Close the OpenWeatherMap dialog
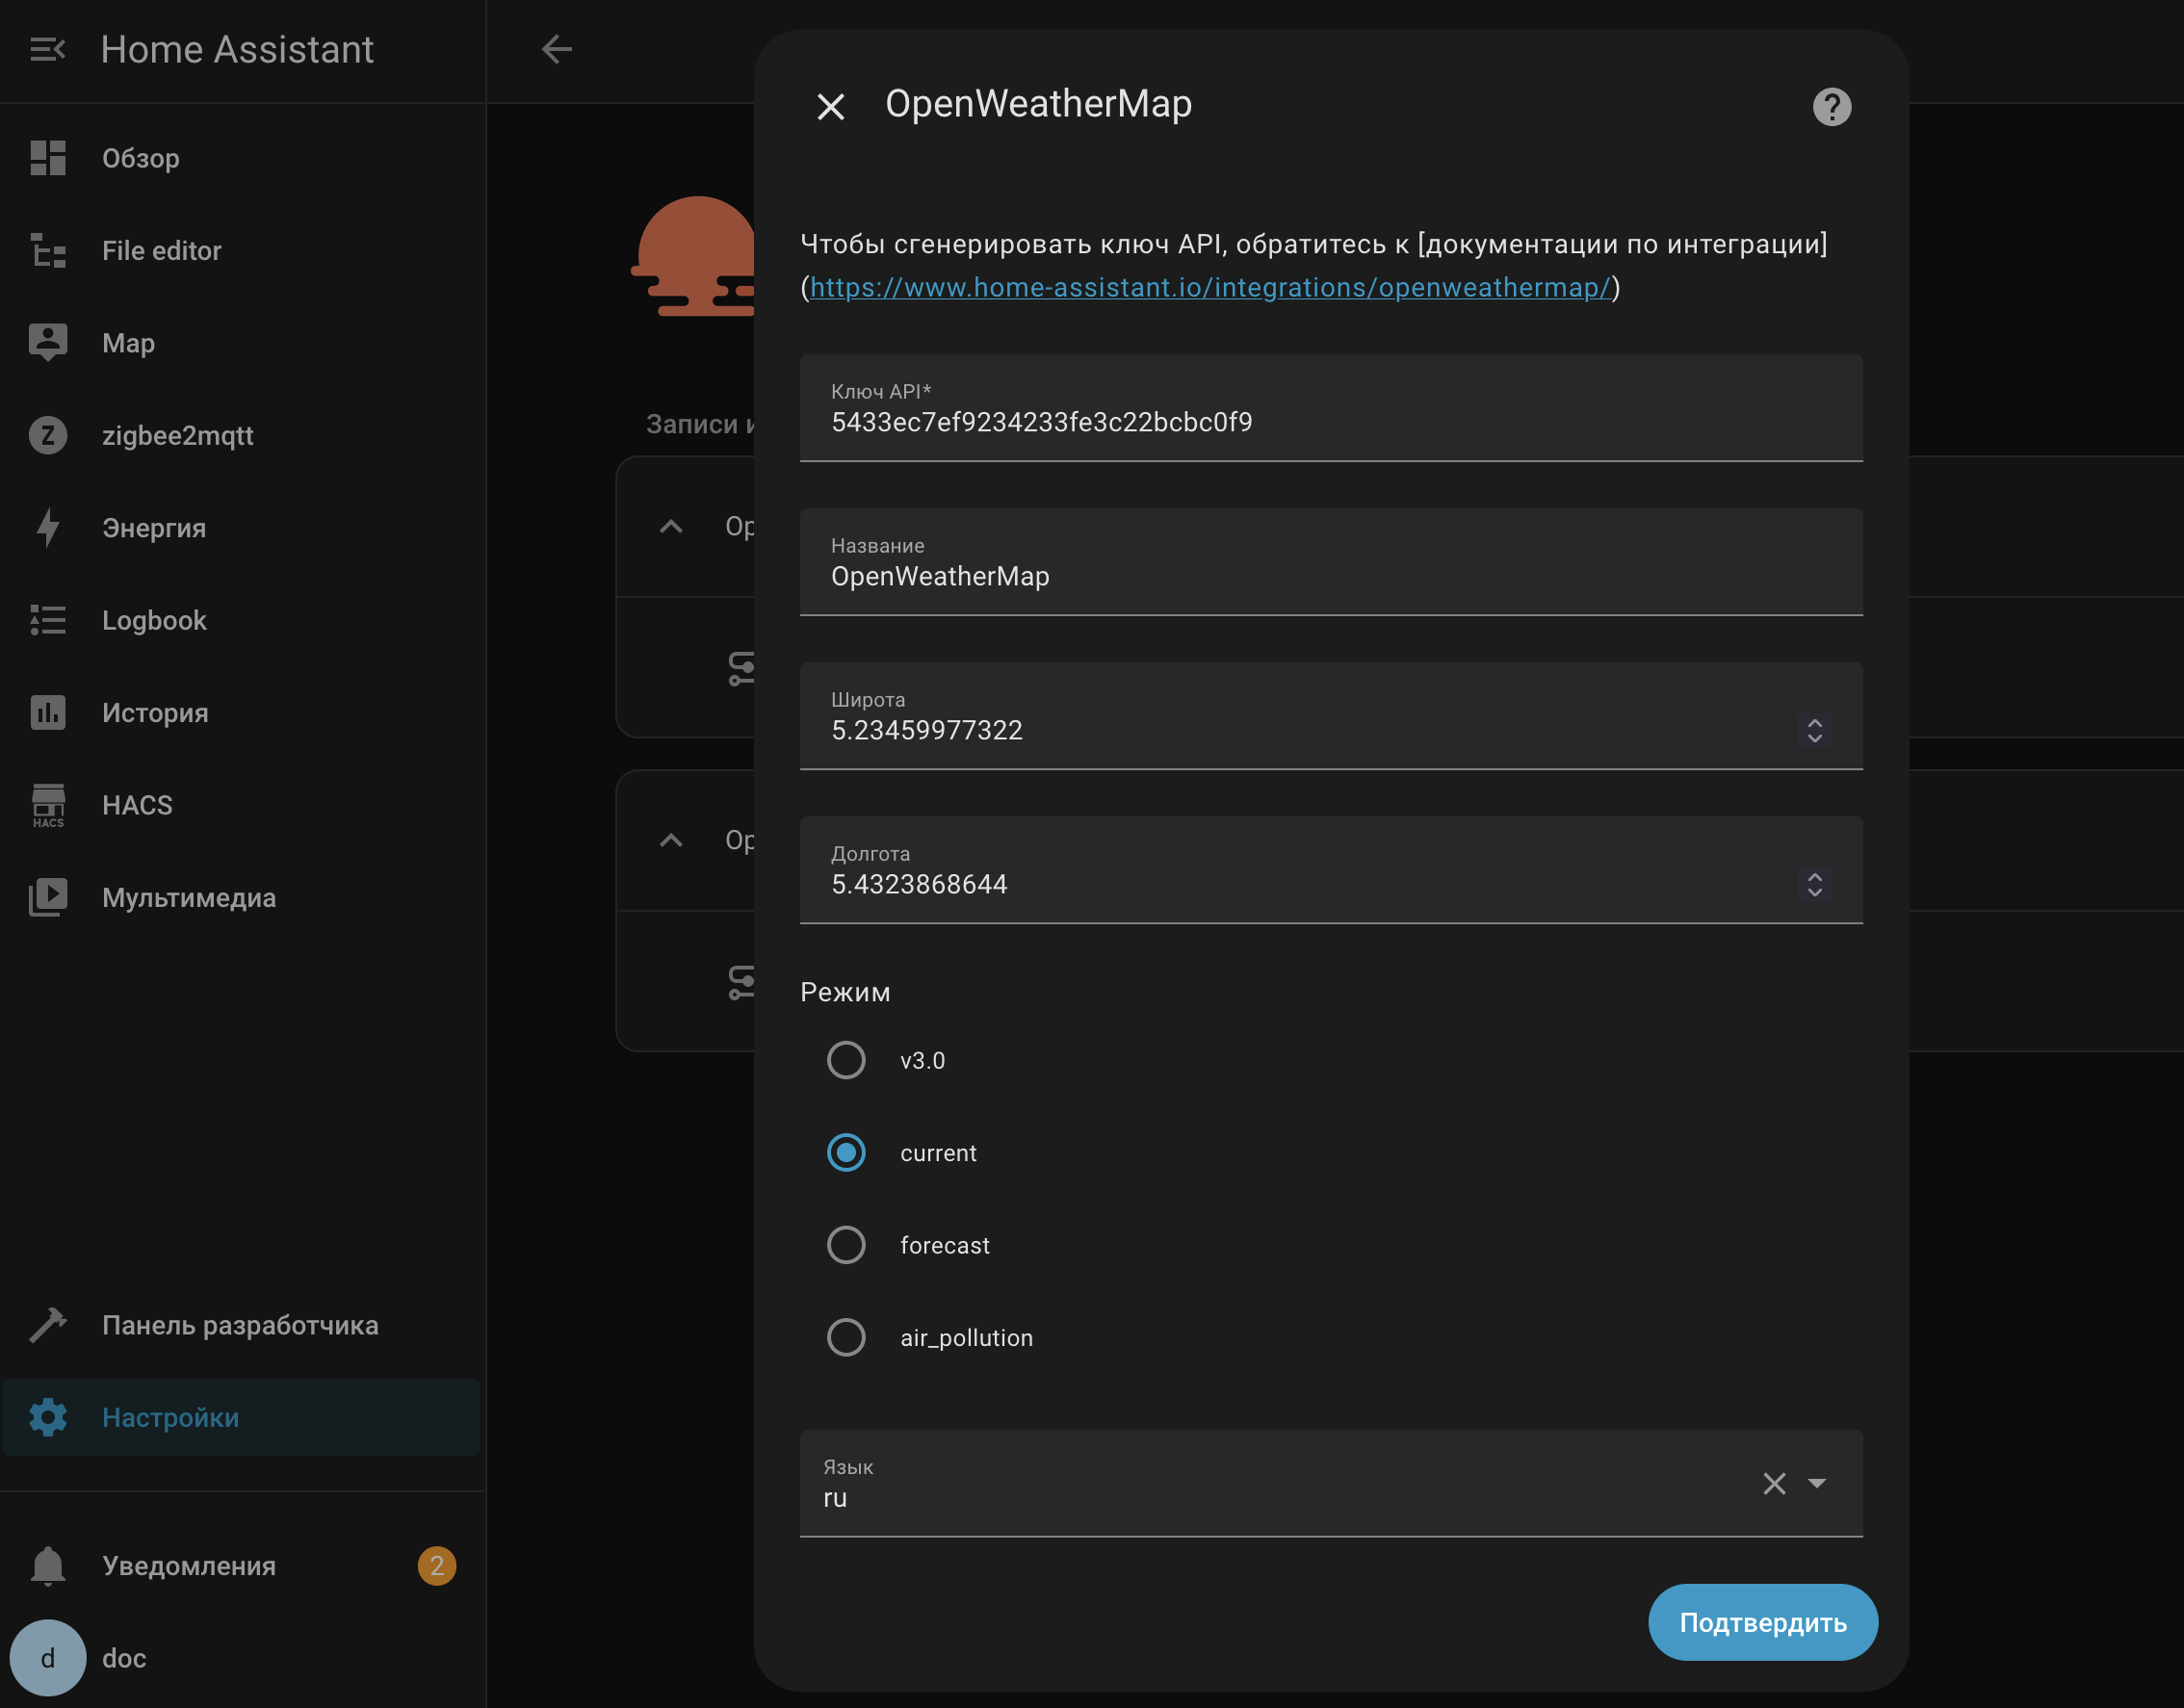The height and width of the screenshot is (1708, 2184). click(x=830, y=107)
